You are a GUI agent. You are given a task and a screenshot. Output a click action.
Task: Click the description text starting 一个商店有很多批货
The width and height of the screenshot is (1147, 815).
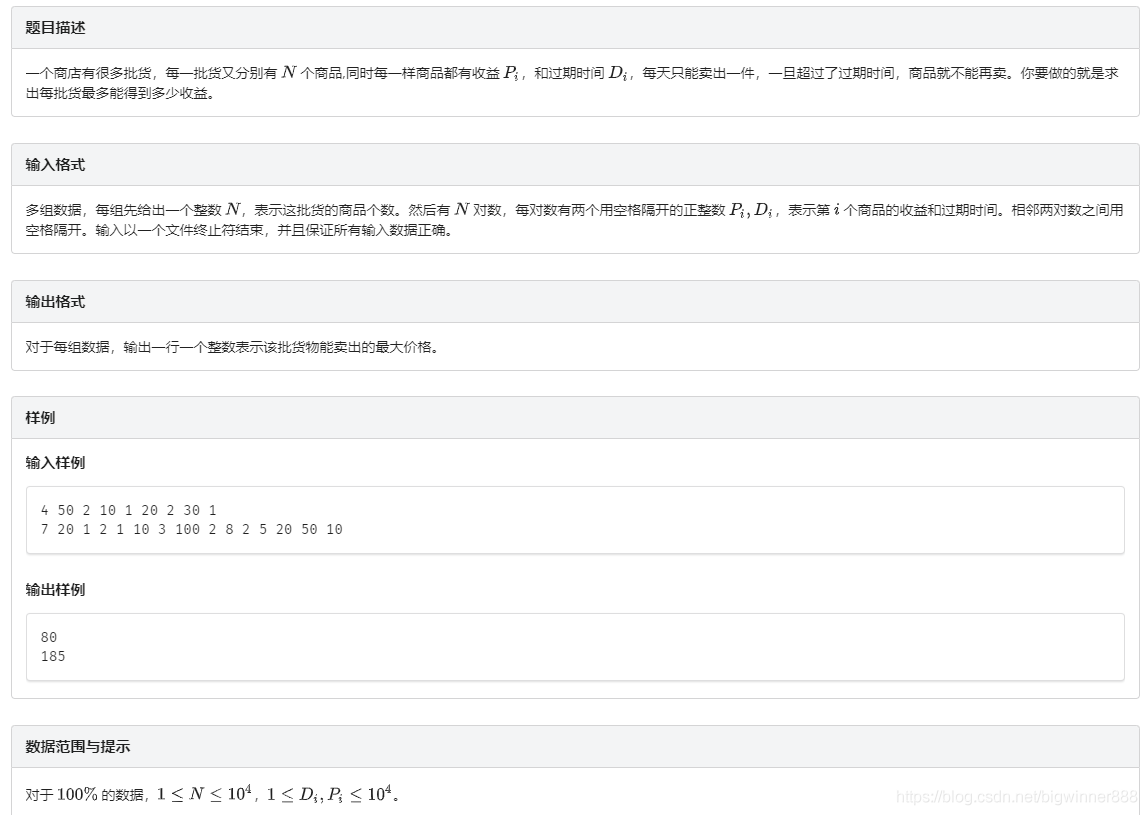point(572,83)
